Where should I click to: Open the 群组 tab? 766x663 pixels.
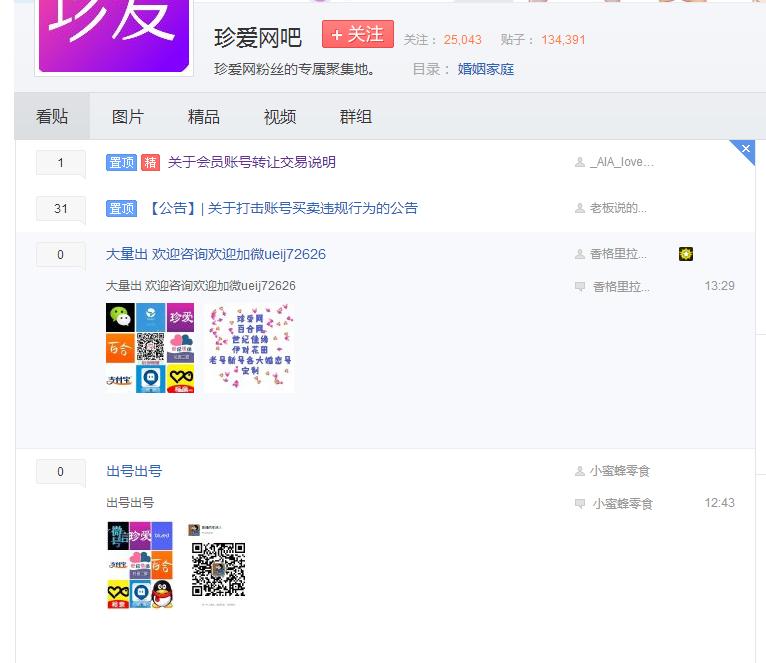tap(356, 117)
